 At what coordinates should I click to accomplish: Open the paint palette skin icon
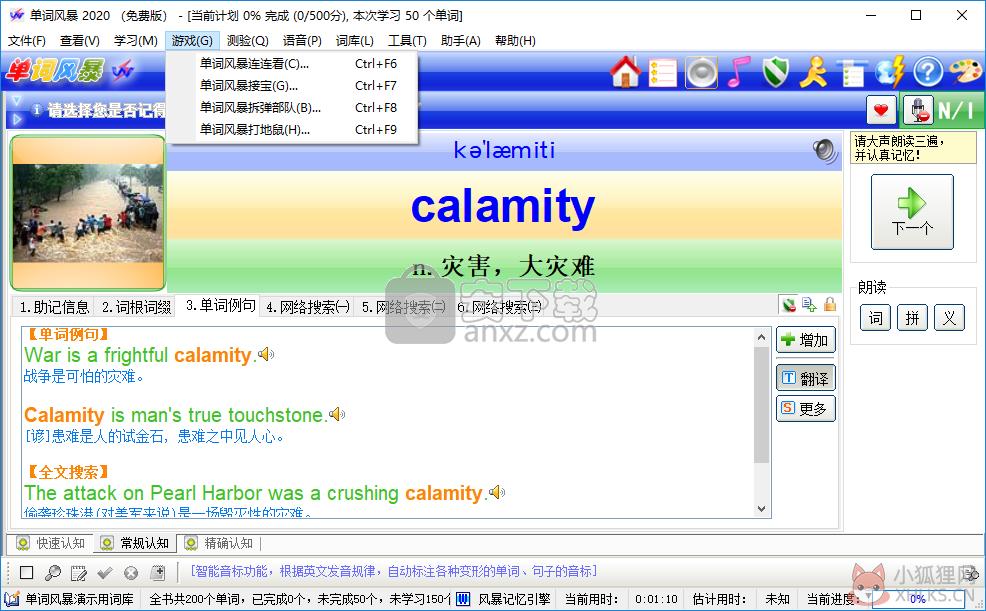click(965, 72)
